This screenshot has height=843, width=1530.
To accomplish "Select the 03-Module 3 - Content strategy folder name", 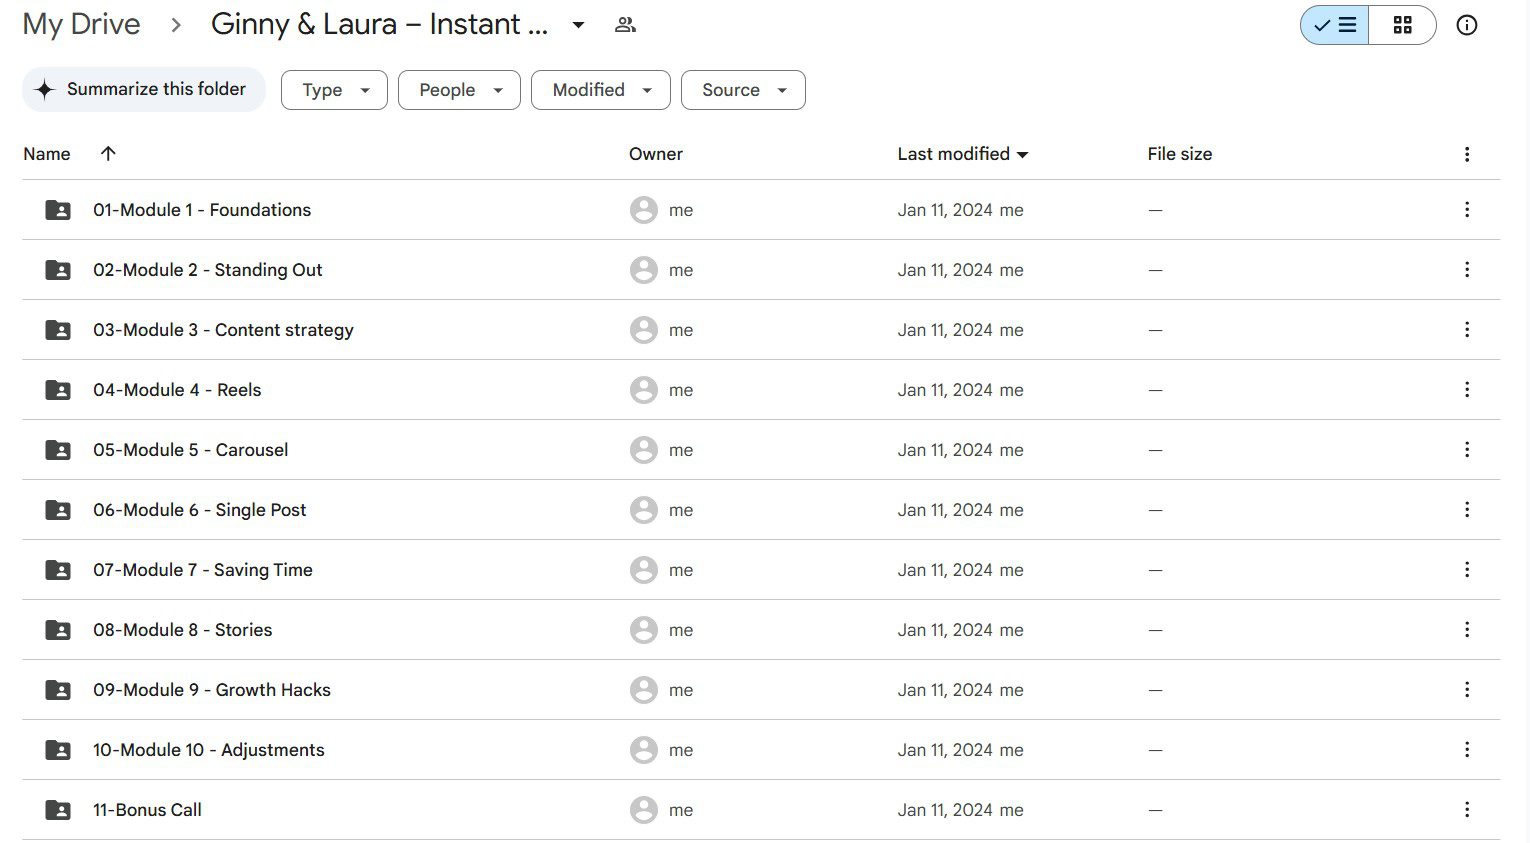I will click(223, 330).
